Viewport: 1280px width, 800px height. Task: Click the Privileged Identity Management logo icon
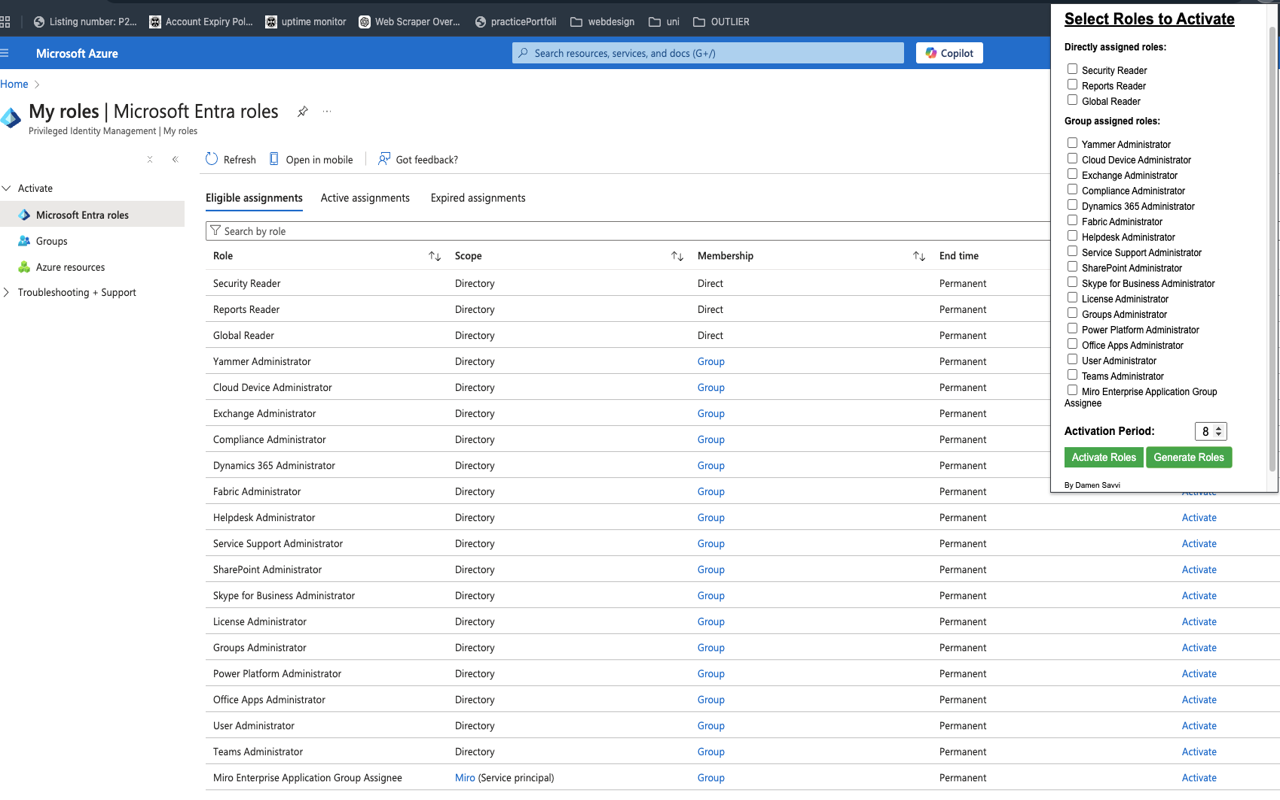pos(11,118)
